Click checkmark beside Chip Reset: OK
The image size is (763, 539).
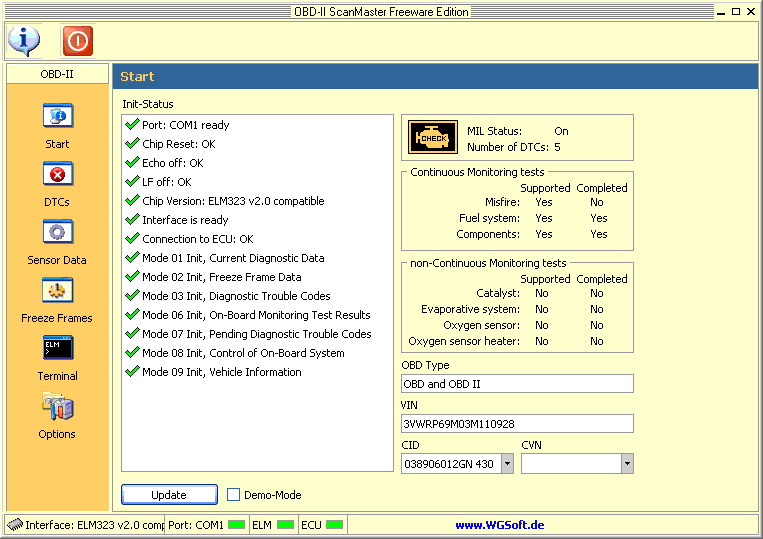click(x=132, y=144)
